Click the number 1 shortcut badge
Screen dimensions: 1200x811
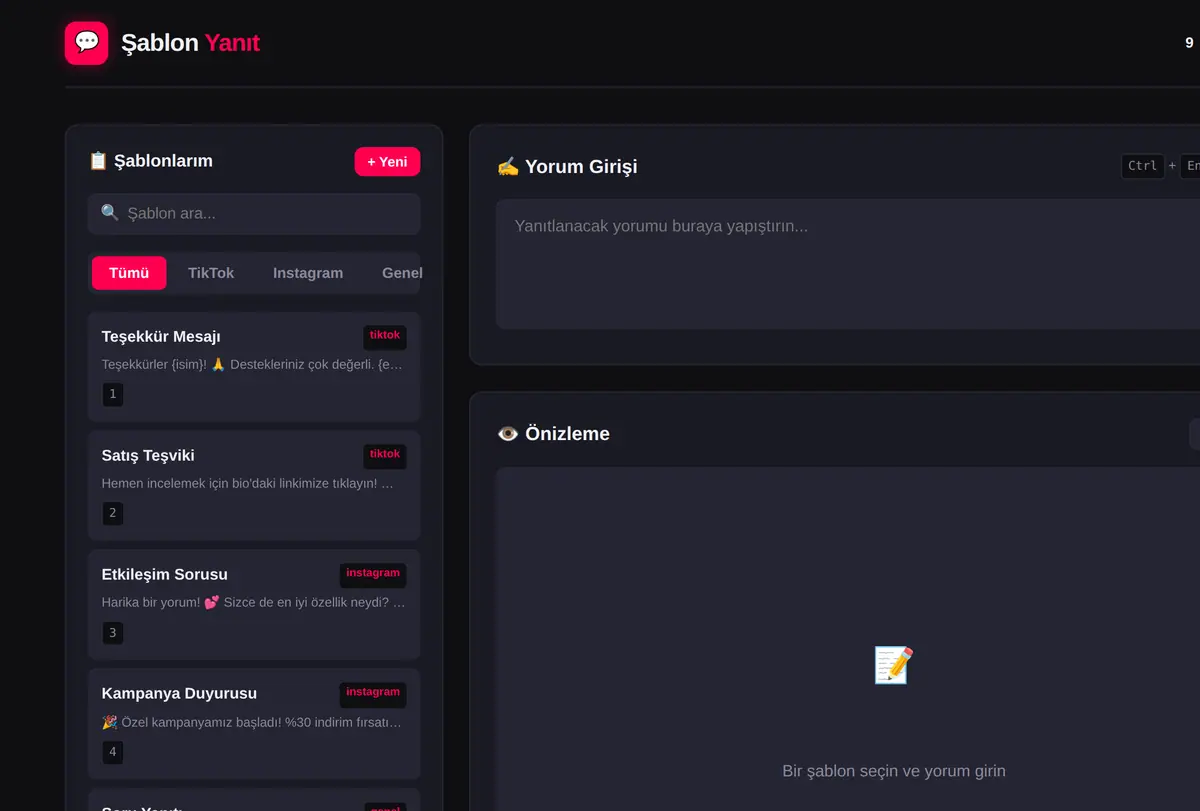113,394
